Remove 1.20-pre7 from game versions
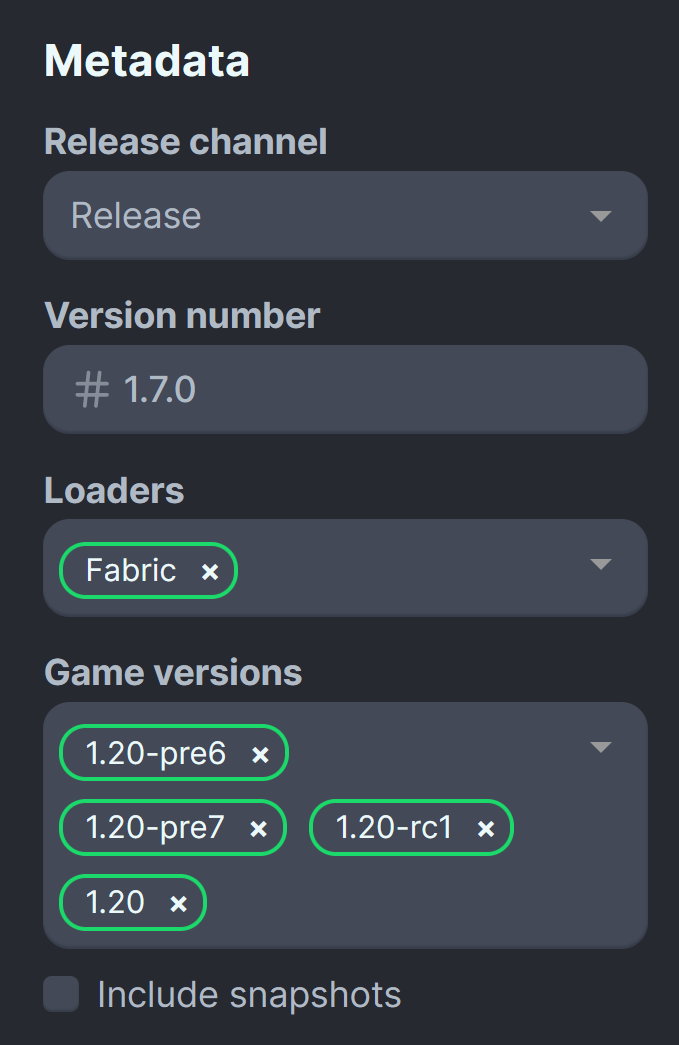This screenshot has height=1045, width=679. [257, 828]
